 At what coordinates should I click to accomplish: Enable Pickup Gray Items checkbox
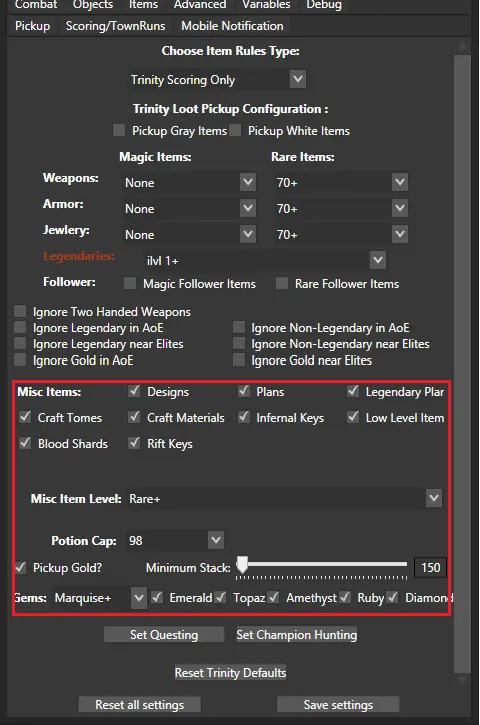[x=119, y=130]
